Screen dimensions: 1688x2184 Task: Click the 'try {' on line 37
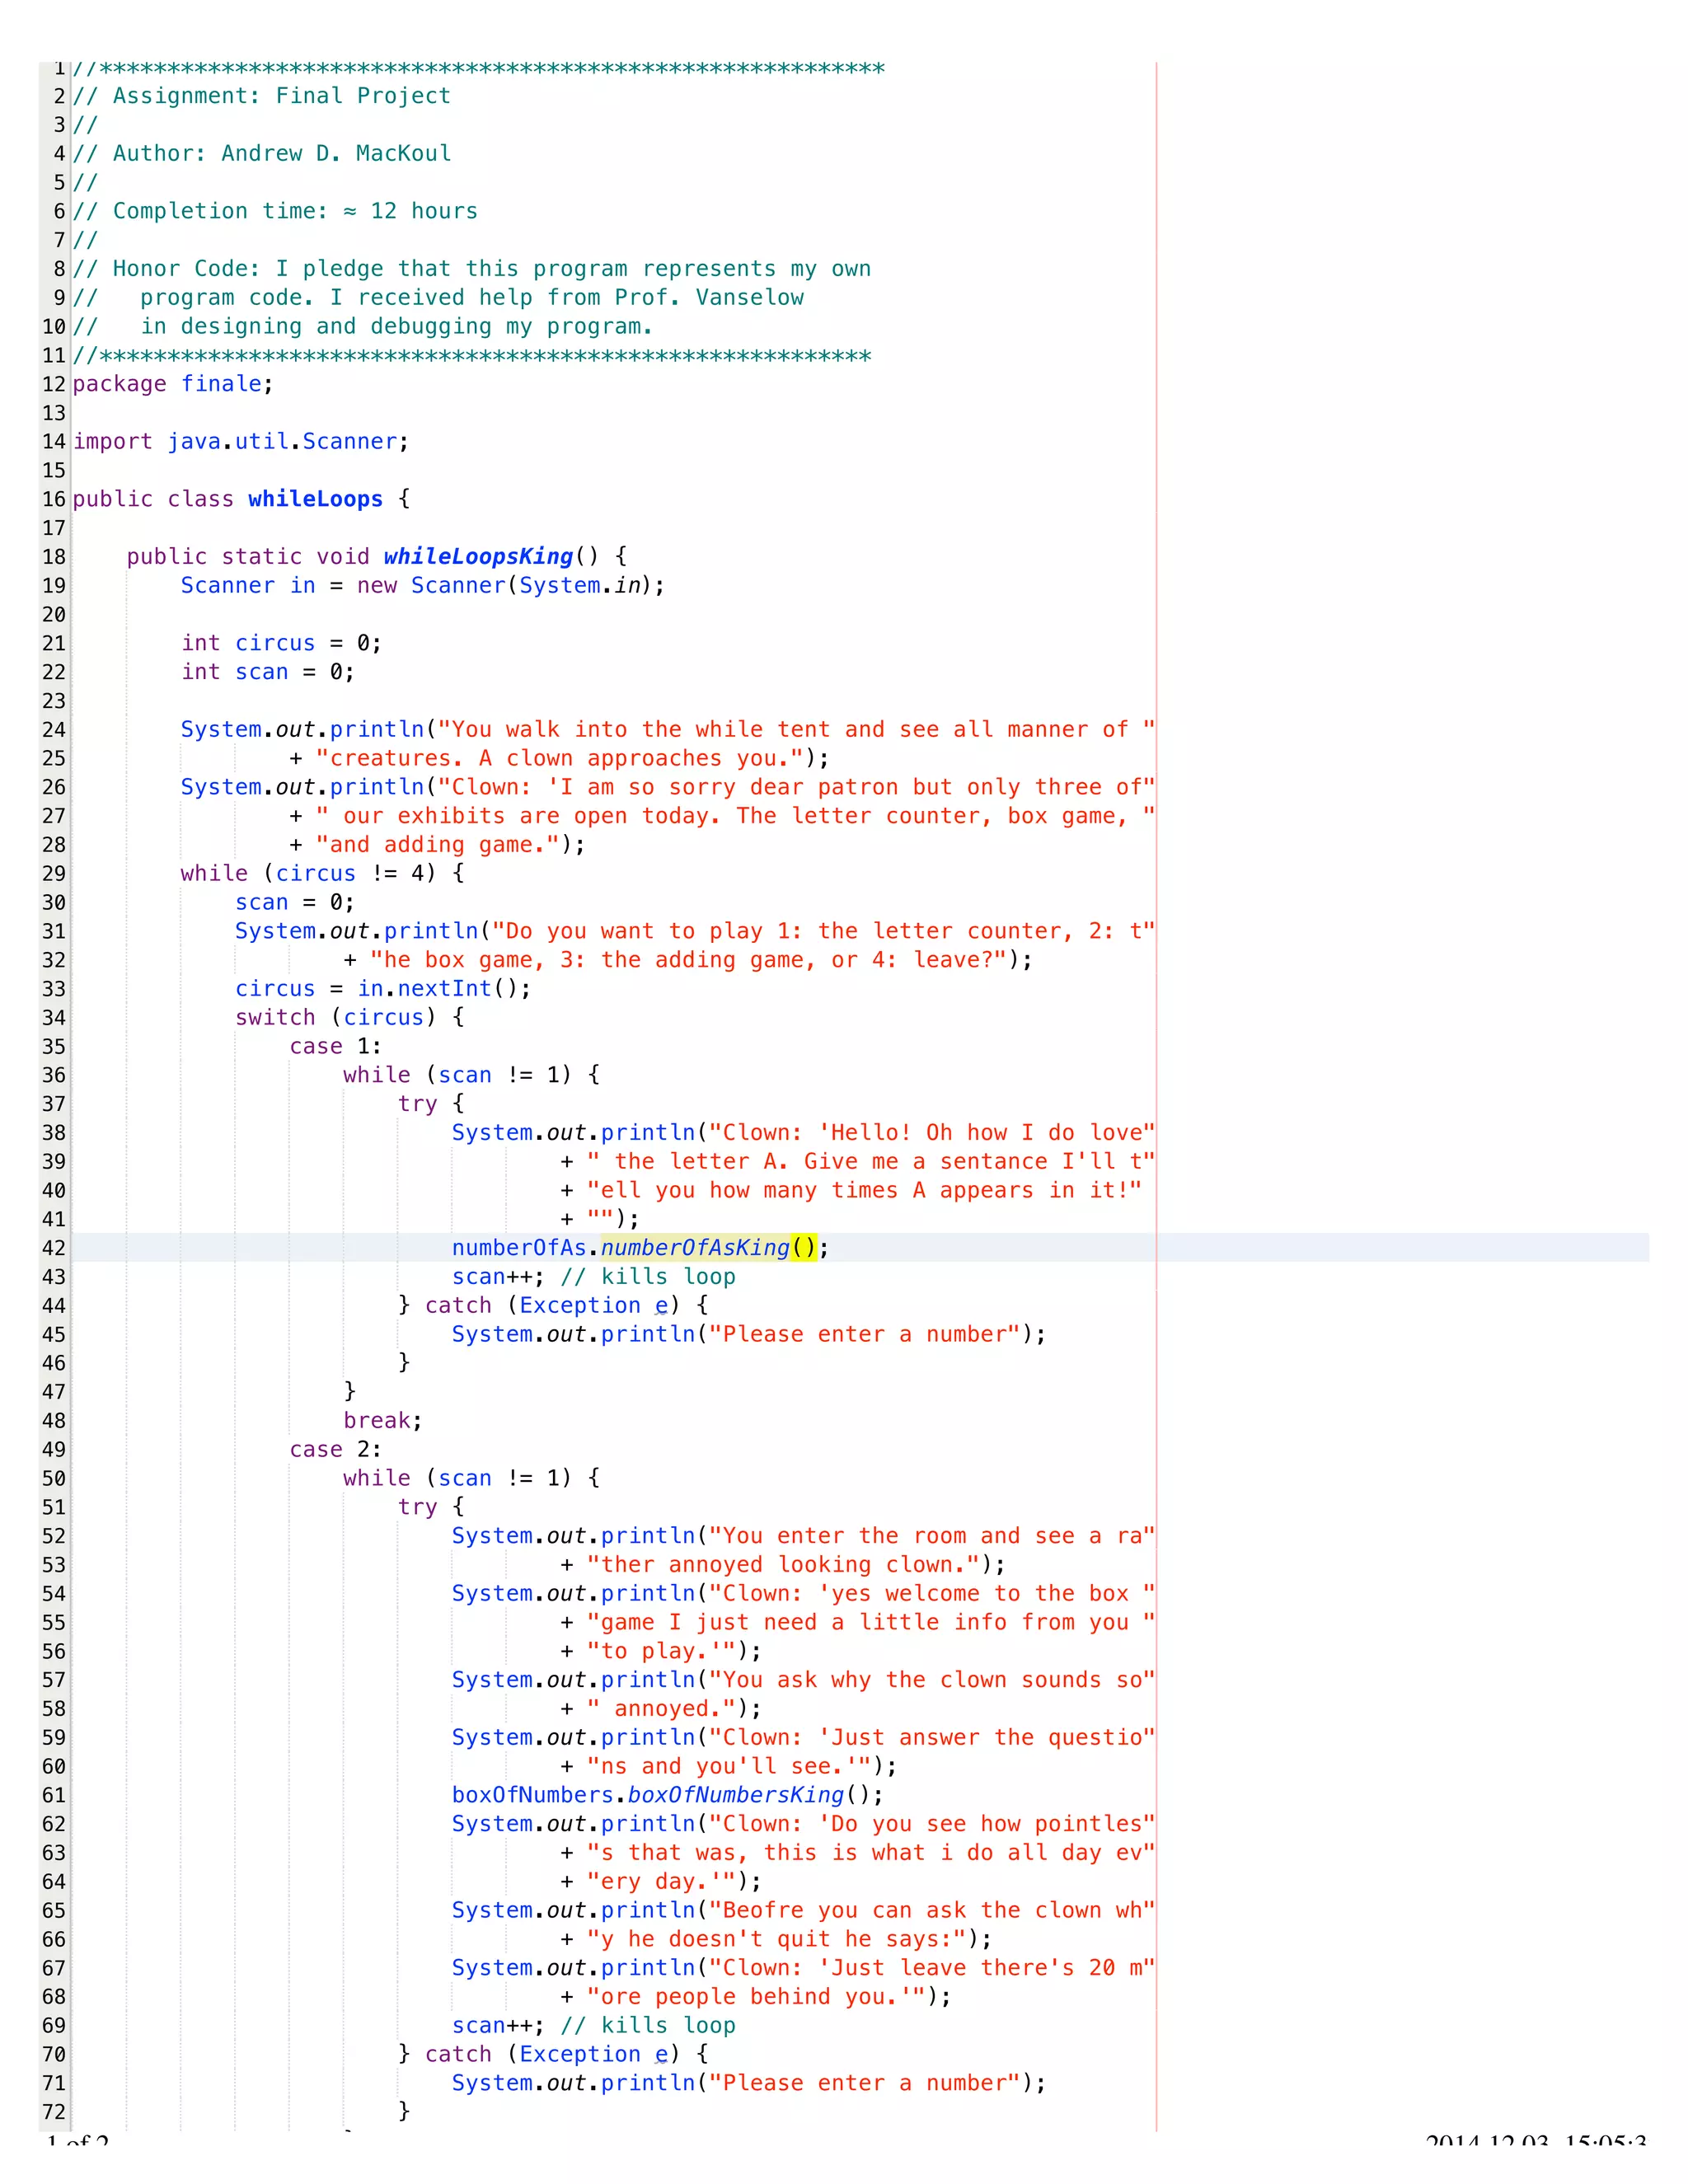(431, 1104)
